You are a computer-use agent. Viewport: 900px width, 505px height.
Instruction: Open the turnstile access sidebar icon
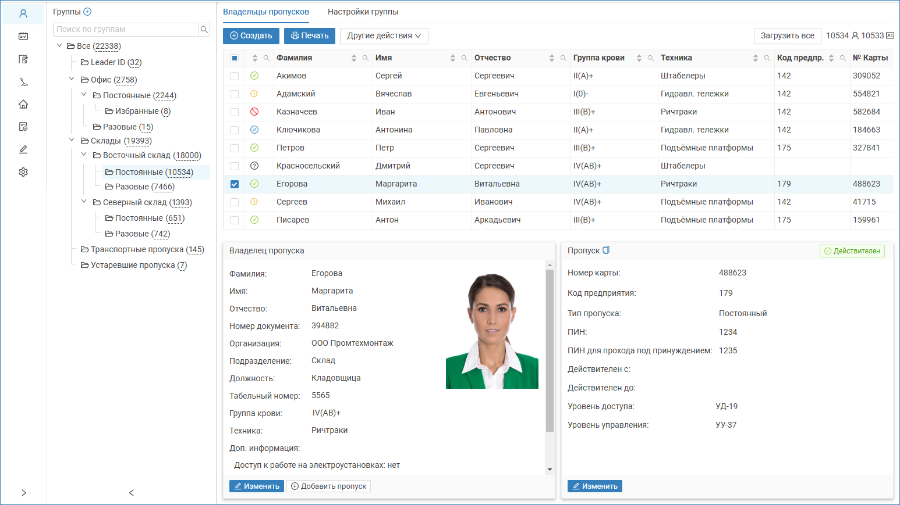click(x=23, y=82)
